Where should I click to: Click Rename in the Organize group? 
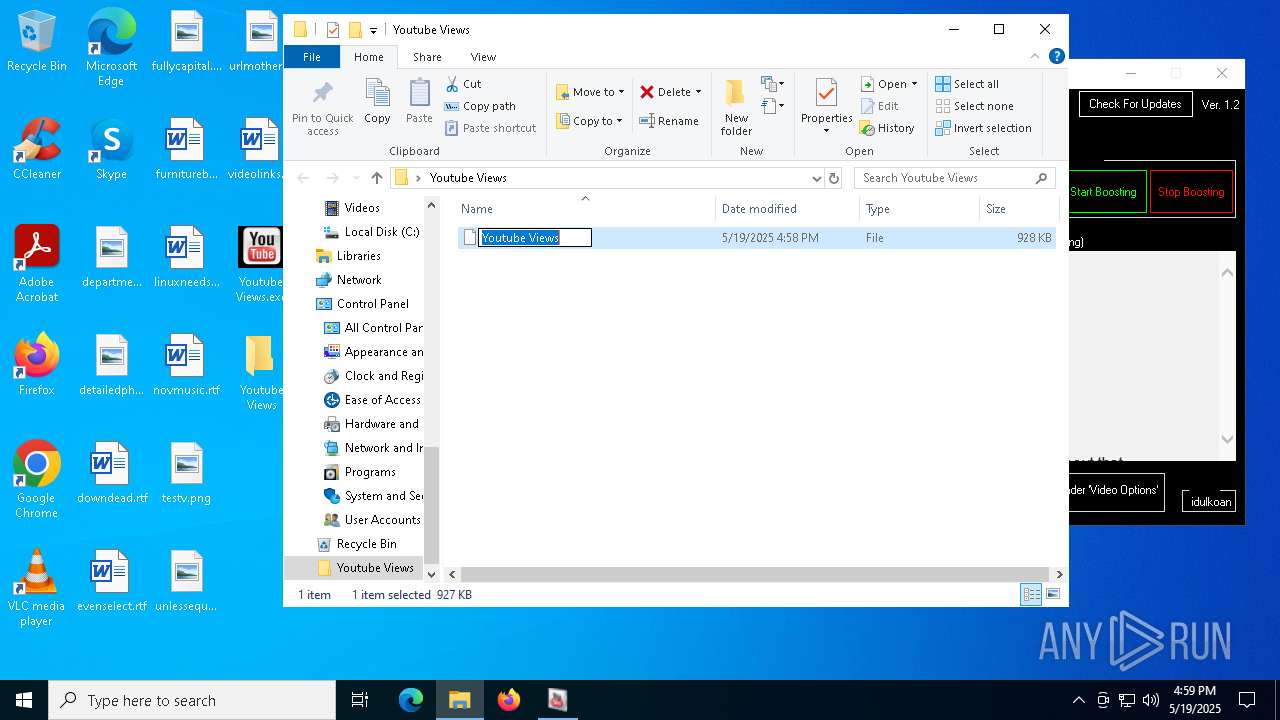pyautogui.click(x=669, y=121)
